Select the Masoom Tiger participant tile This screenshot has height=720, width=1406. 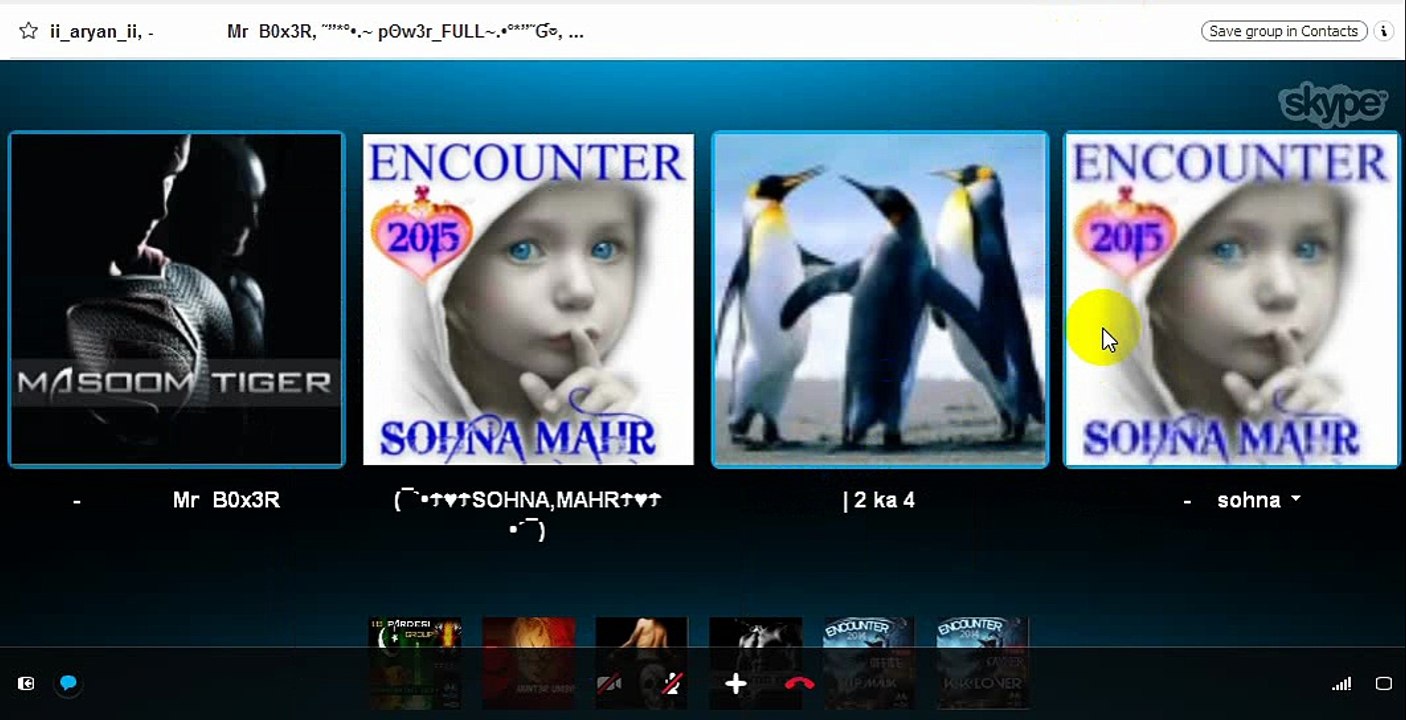(x=176, y=299)
